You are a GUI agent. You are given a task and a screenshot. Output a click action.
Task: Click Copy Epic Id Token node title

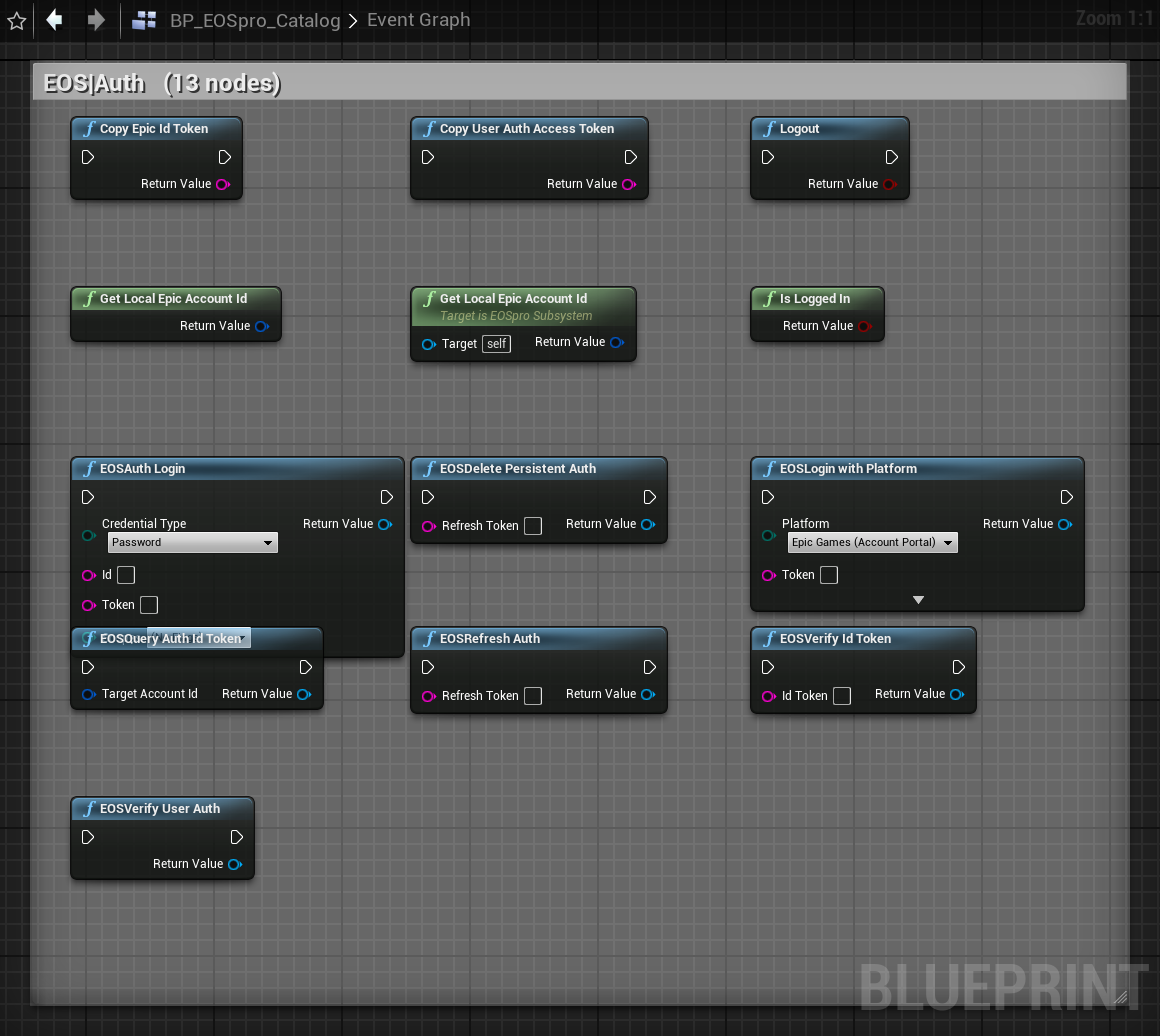pos(154,129)
